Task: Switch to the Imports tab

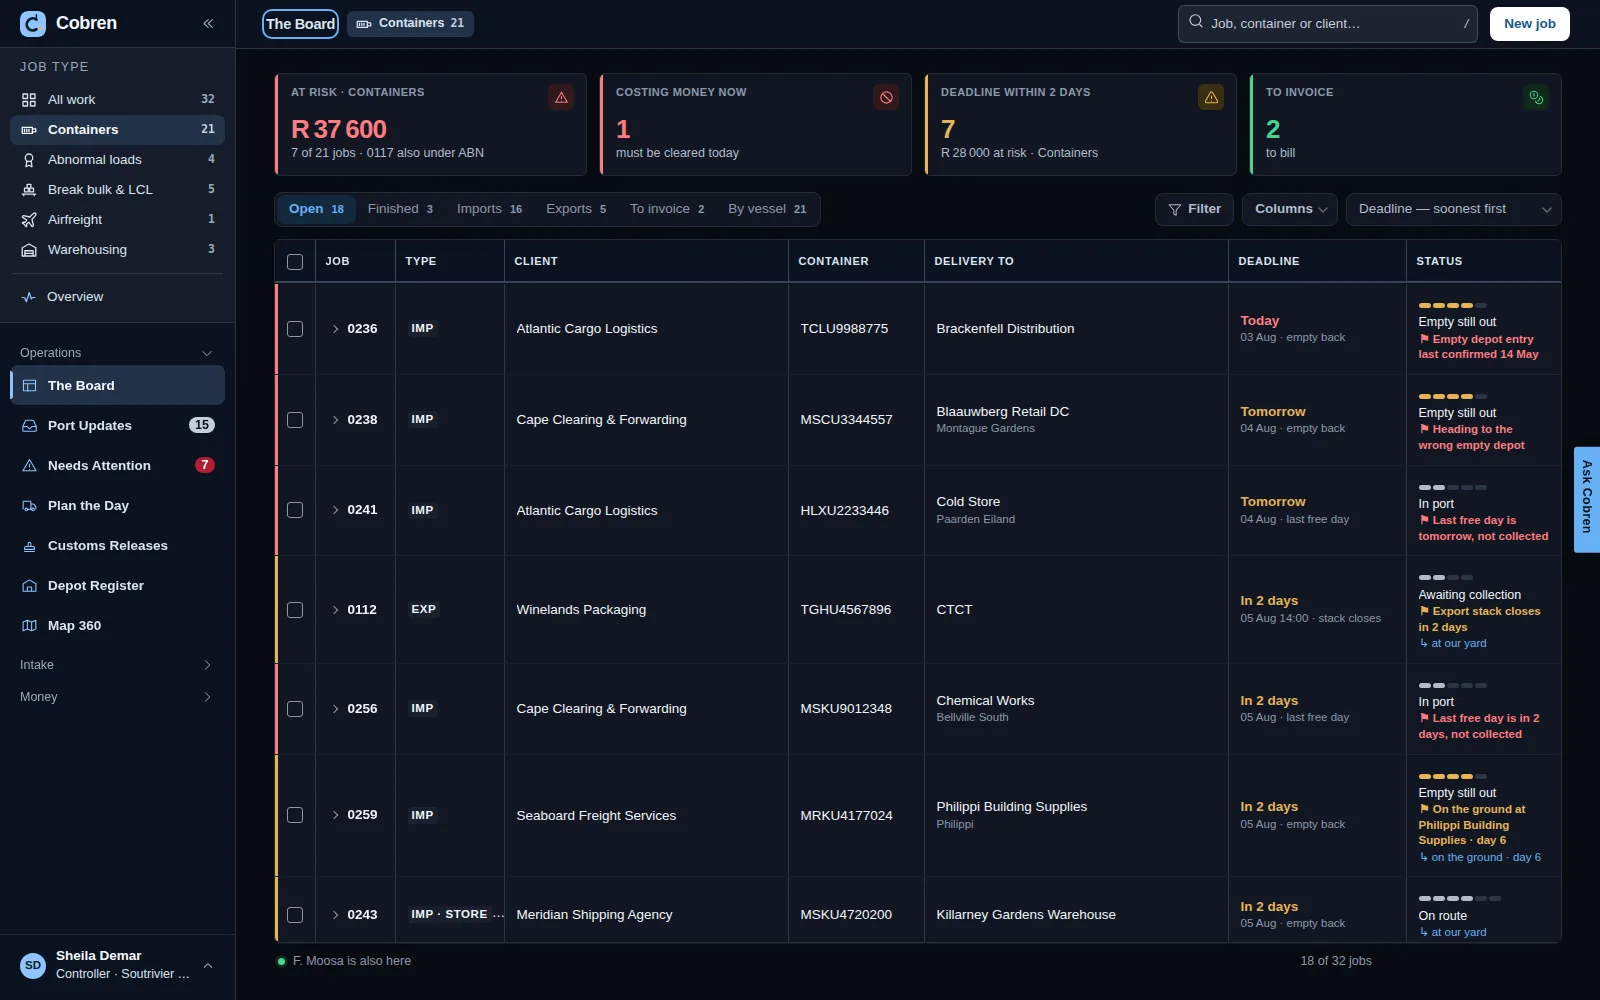Action: point(489,209)
